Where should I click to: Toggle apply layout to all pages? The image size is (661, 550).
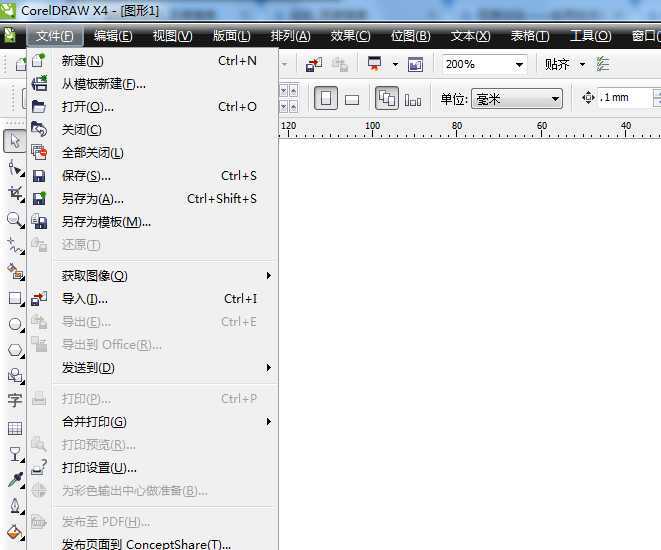click(x=387, y=98)
